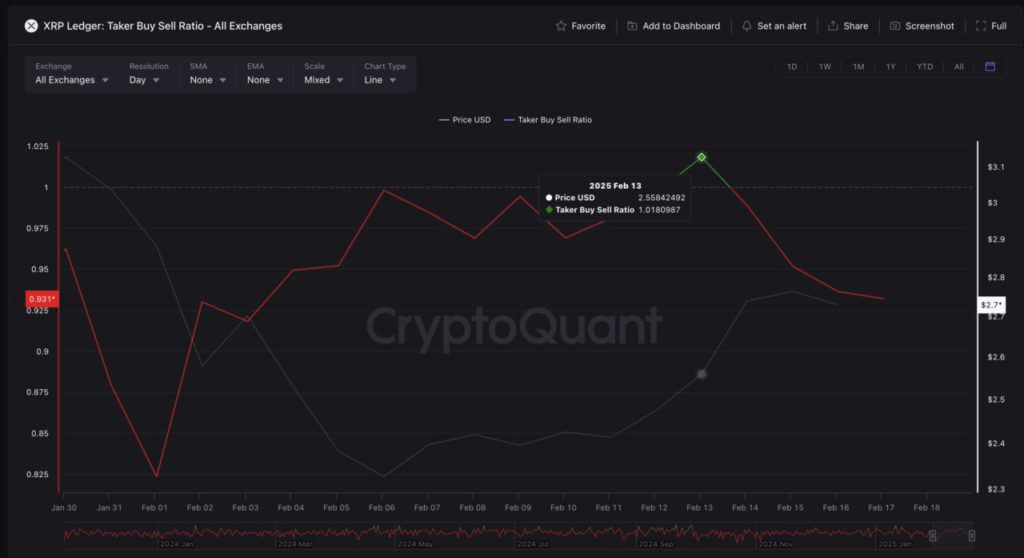Click the tooltip date 2025 Feb 13

click(x=615, y=186)
